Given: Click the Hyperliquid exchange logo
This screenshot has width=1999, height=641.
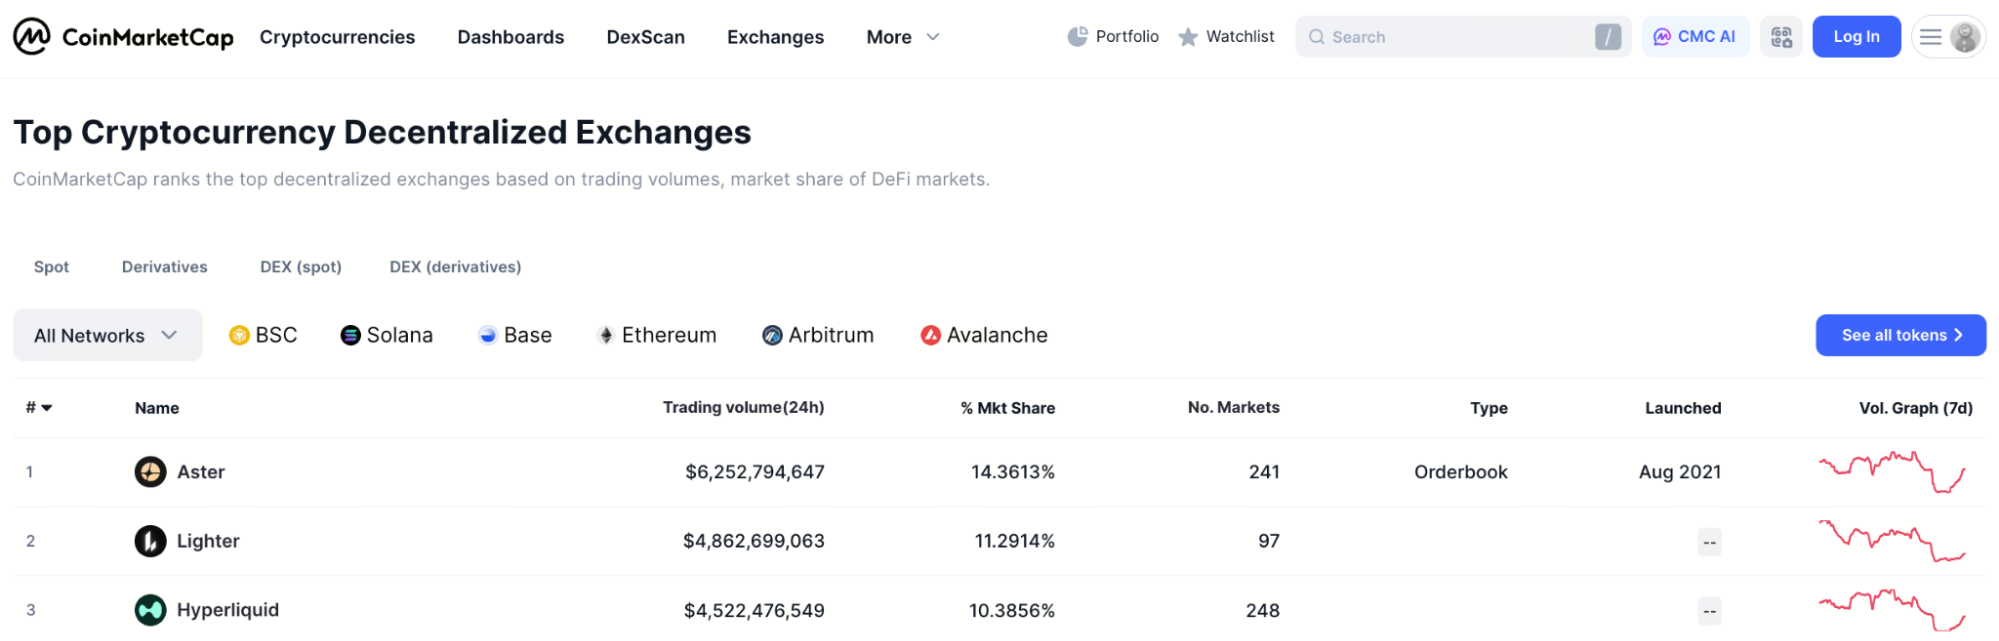Looking at the screenshot, I should pyautogui.click(x=150, y=610).
